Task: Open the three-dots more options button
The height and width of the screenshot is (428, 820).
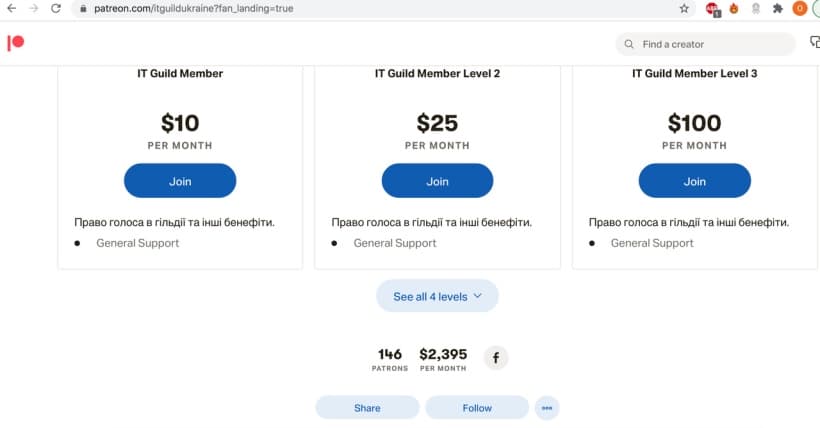Action: [x=547, y=408]
